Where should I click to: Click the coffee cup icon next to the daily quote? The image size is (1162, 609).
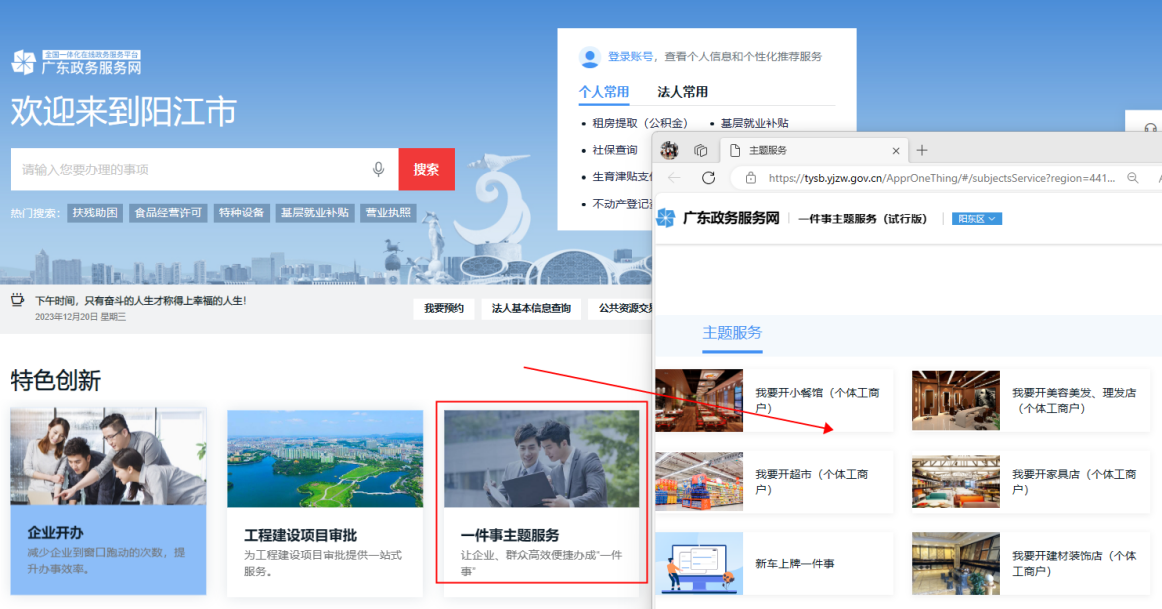17,300
